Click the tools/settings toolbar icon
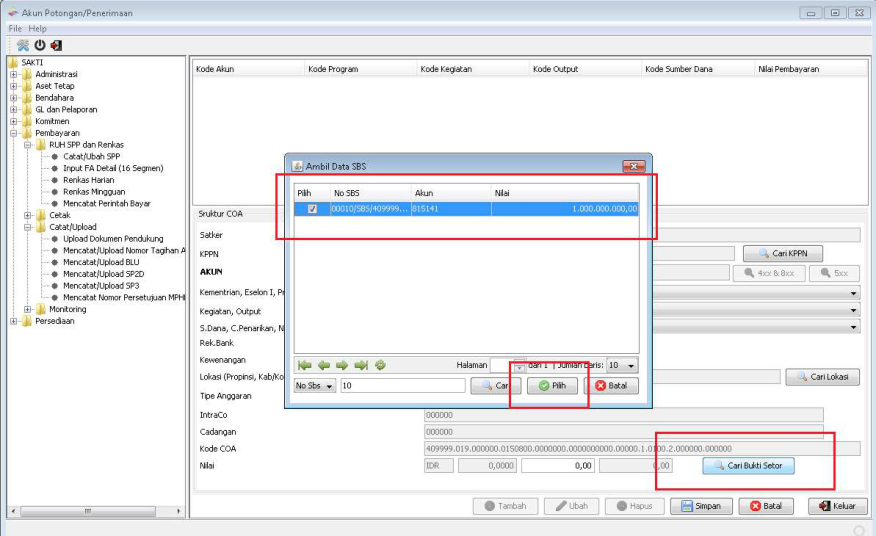876x536 pixels. pos(22,45)
